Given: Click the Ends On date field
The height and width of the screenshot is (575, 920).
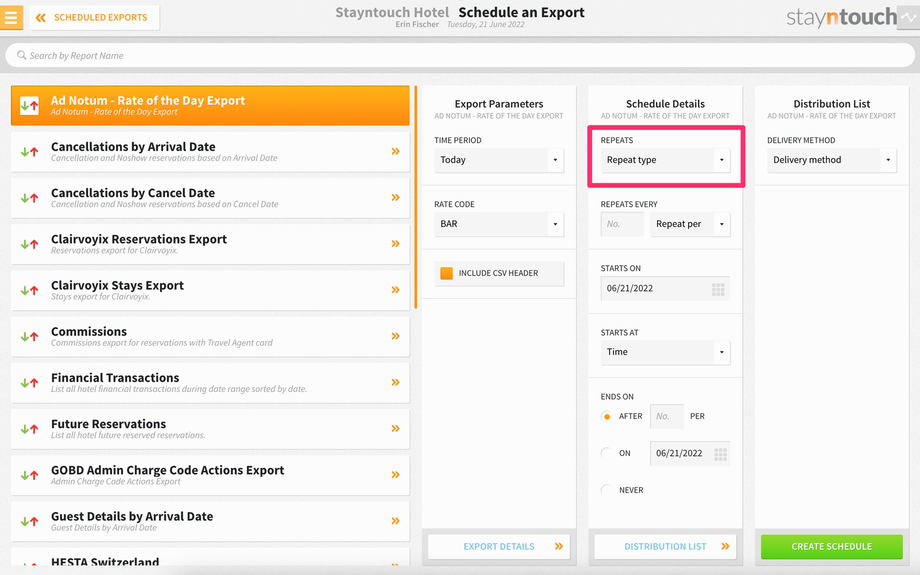Looking at the screenshot, I should [x=690, y=454].
